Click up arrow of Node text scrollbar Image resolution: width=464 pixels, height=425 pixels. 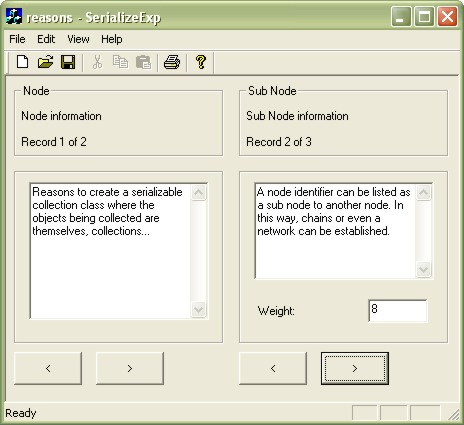[199, 192]
